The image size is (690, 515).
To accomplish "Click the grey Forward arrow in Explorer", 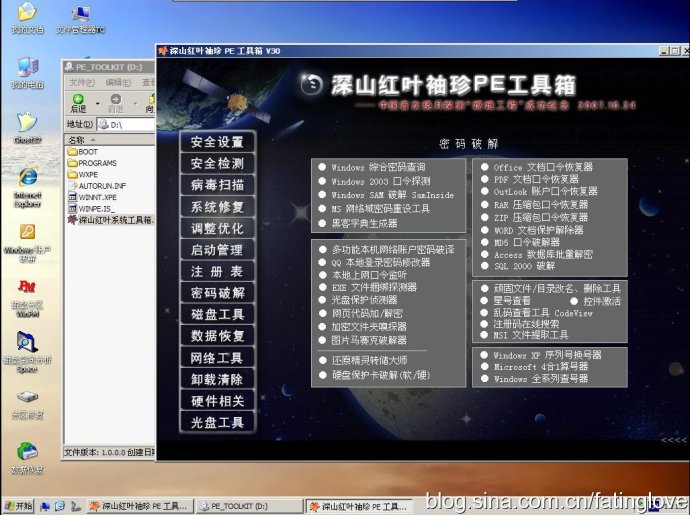I will click(116, 103).
